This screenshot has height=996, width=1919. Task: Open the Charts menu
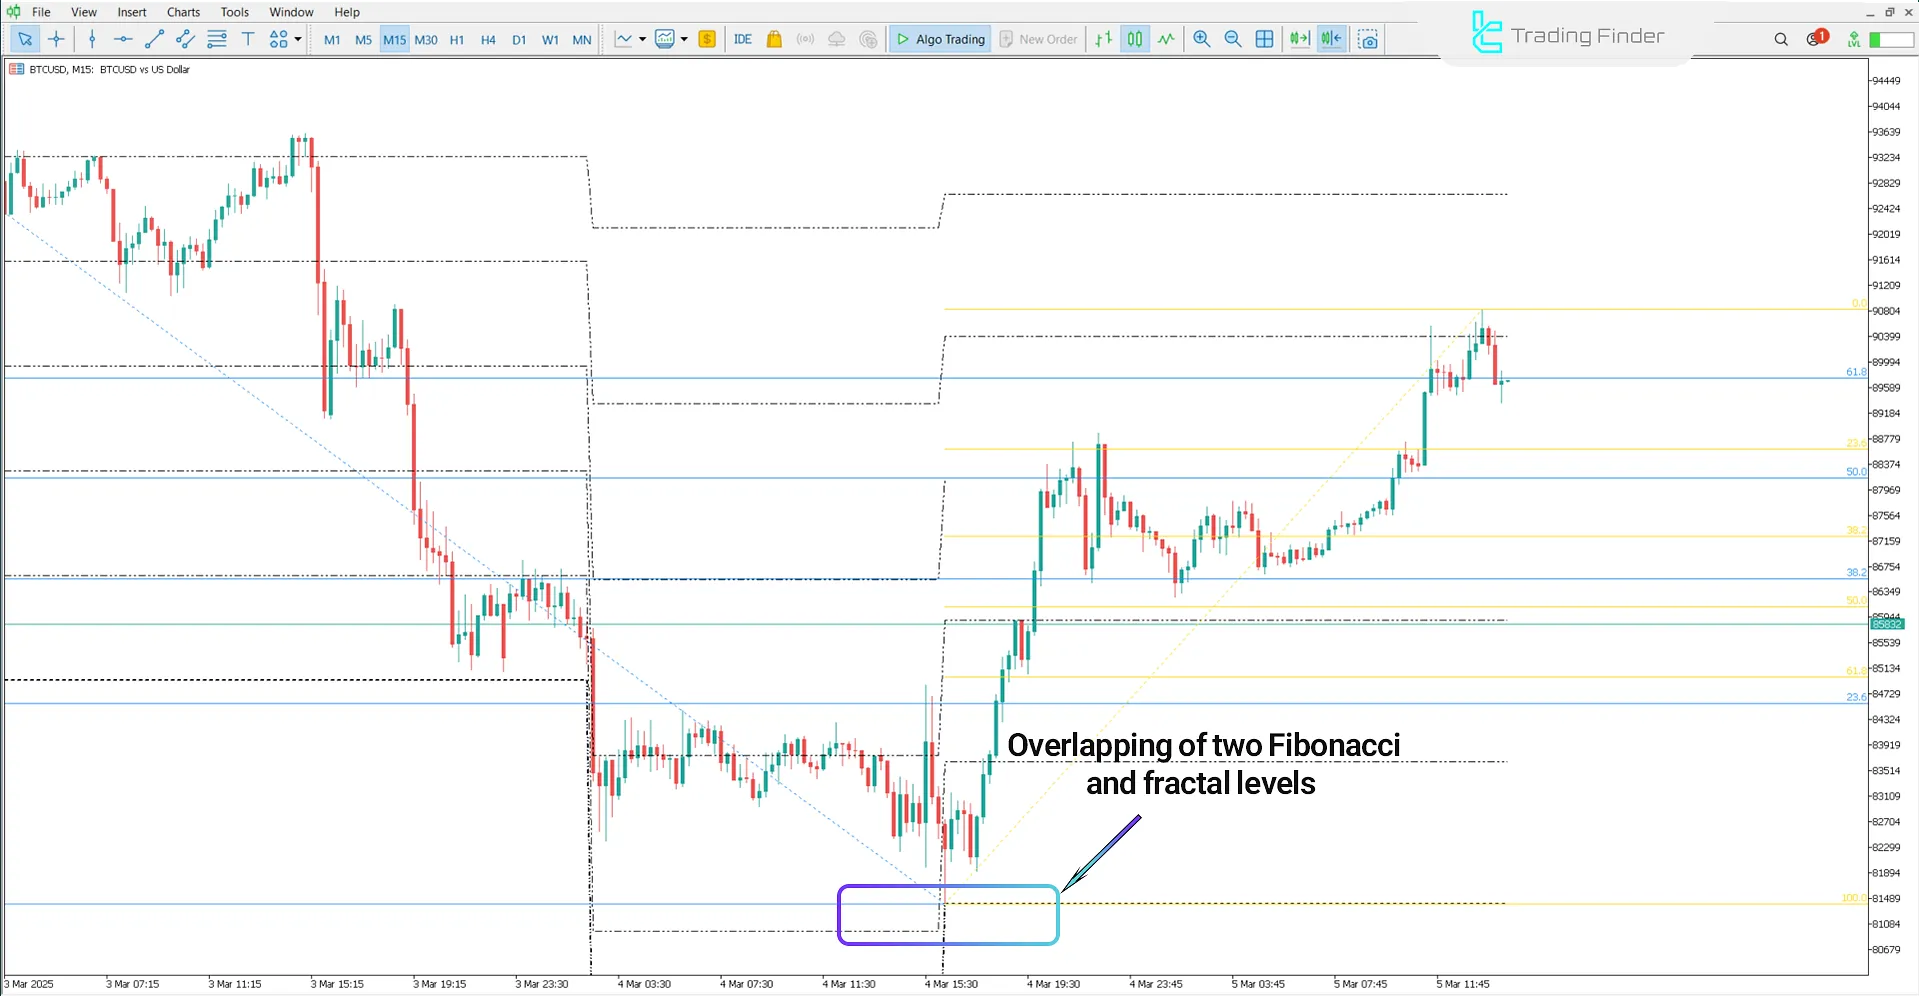click(x=183, y=11)
